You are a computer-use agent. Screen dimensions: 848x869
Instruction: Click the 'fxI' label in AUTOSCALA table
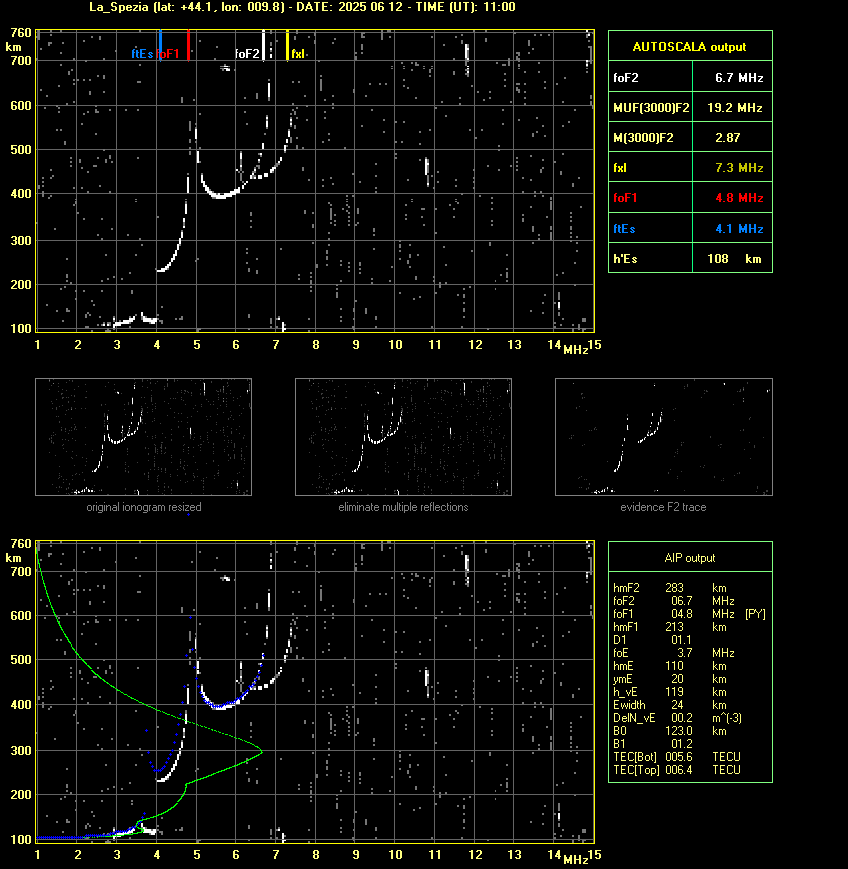[x=620, y=167]
